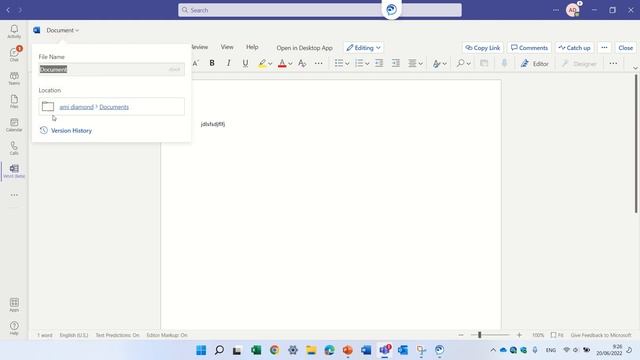Adjust the zoom slider handle
The image size is (640, 360).
(x=480, y=335)
